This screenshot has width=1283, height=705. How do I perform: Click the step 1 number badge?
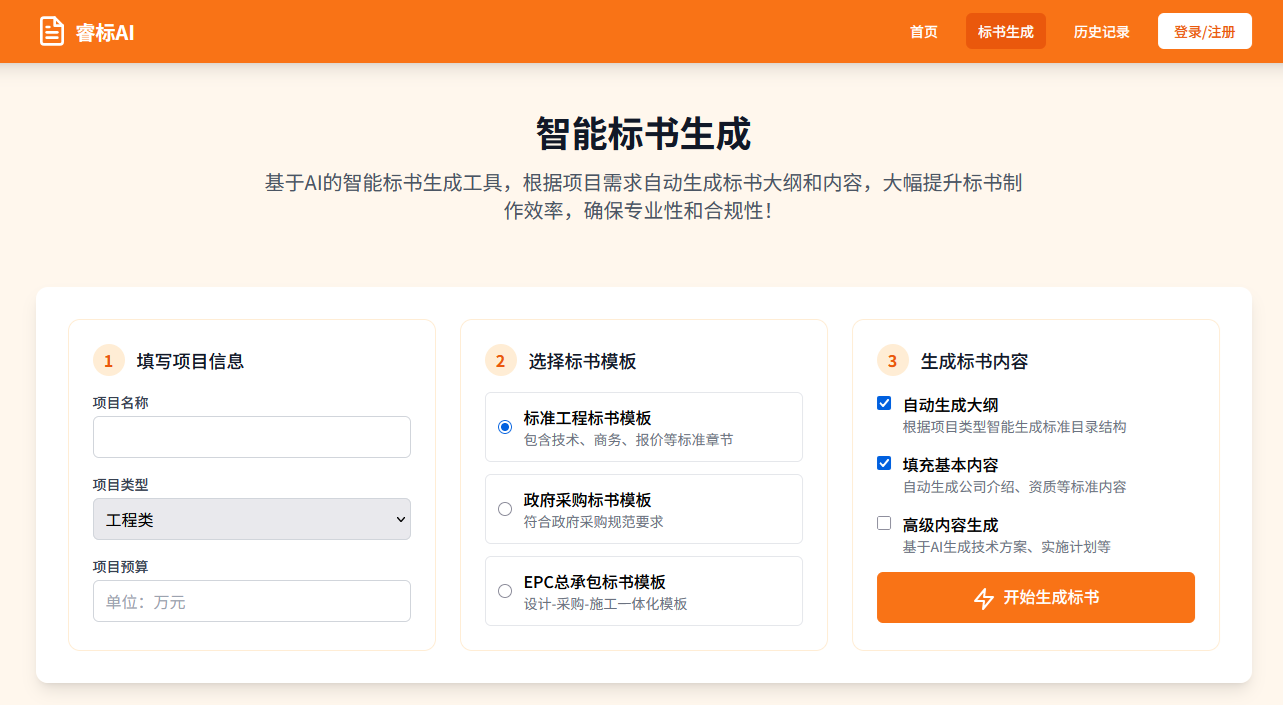[x=108, y=361]
